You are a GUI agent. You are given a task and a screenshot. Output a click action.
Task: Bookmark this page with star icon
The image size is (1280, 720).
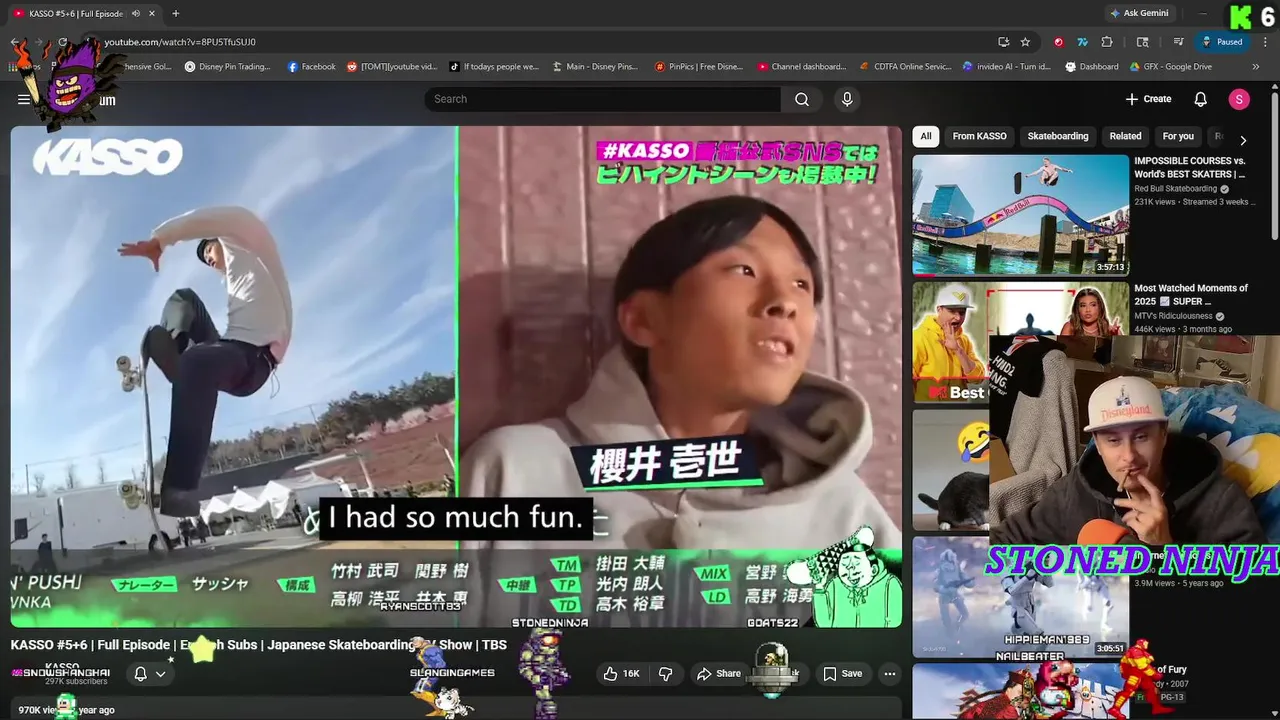[1025, 42]
